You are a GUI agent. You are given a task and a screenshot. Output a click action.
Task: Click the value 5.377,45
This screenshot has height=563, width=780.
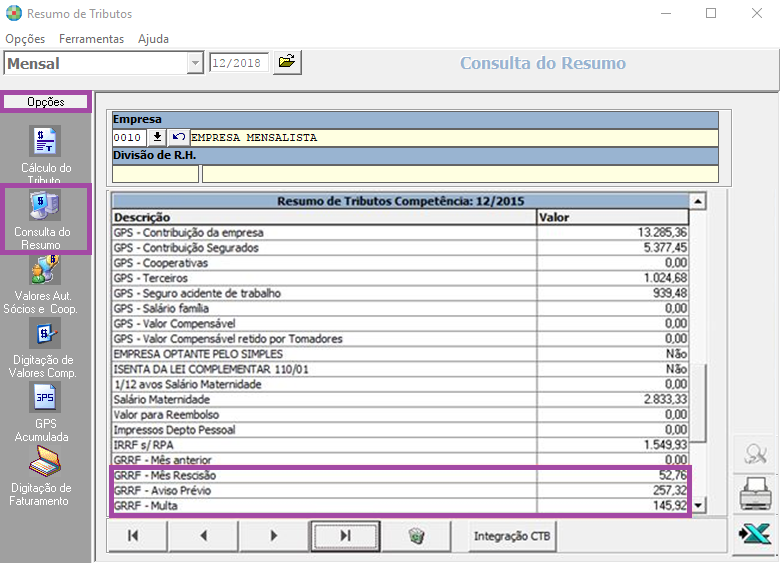(666, 248)
